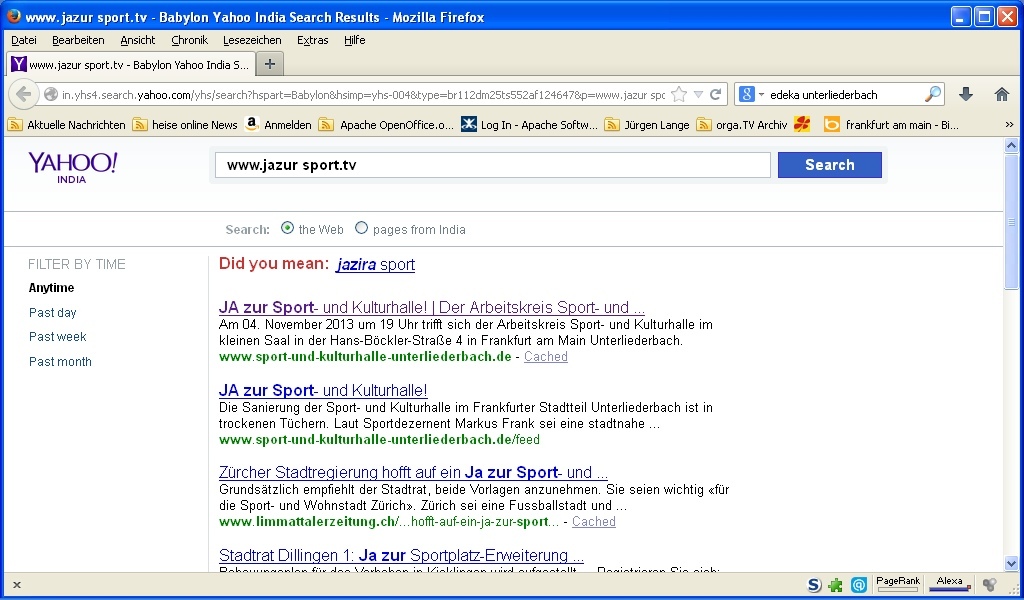Open the Jürgen Lange bookmark

pos(647,125)
